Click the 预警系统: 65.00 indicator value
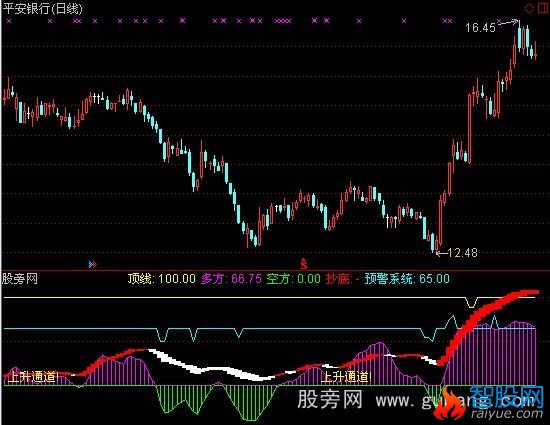The image size is (550, 425). 407,279
